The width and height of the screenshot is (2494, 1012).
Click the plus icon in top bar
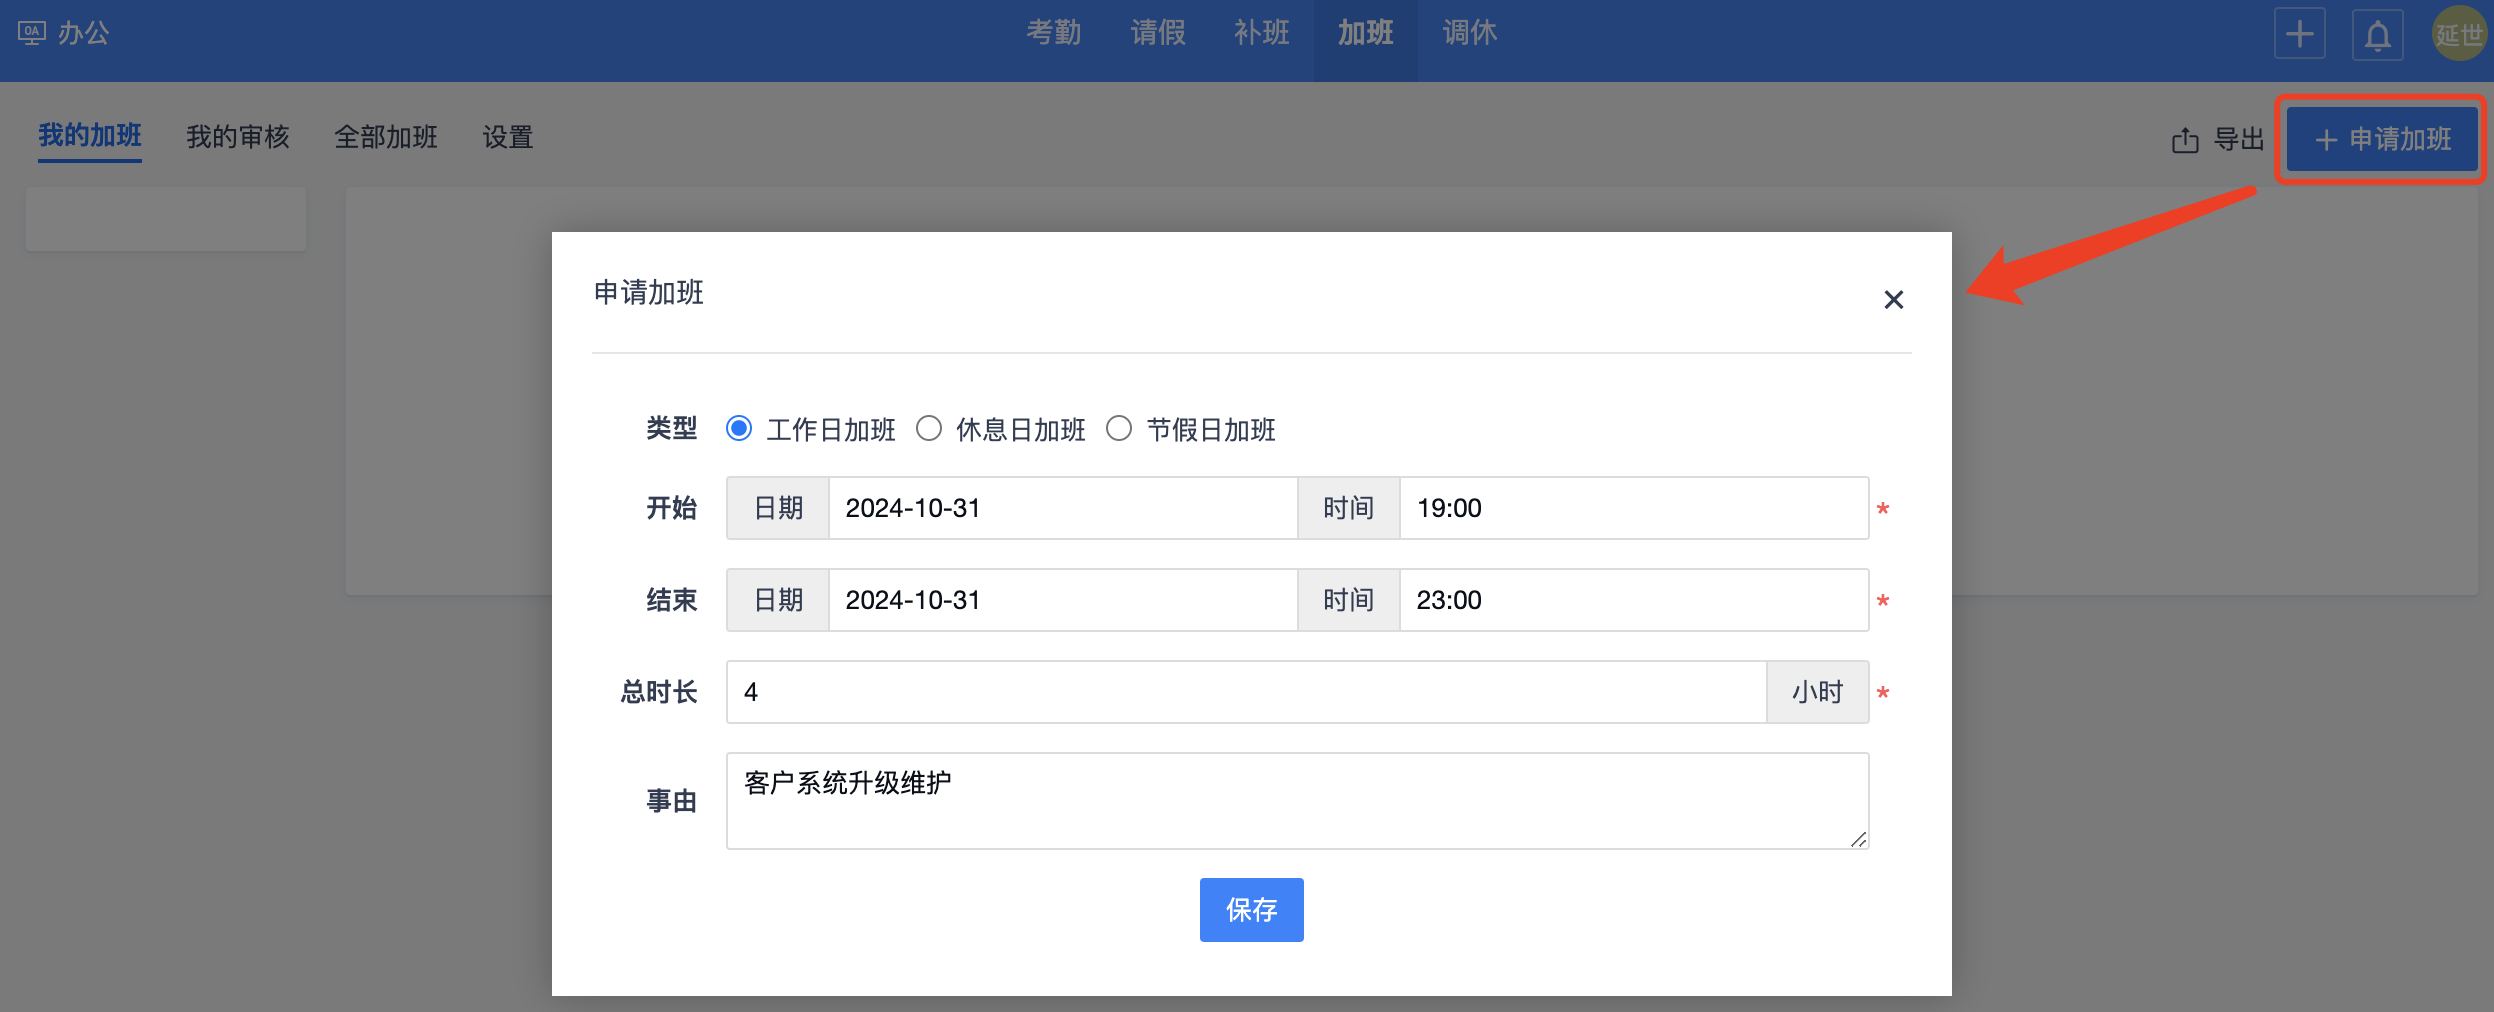[x=2299, y=34]
